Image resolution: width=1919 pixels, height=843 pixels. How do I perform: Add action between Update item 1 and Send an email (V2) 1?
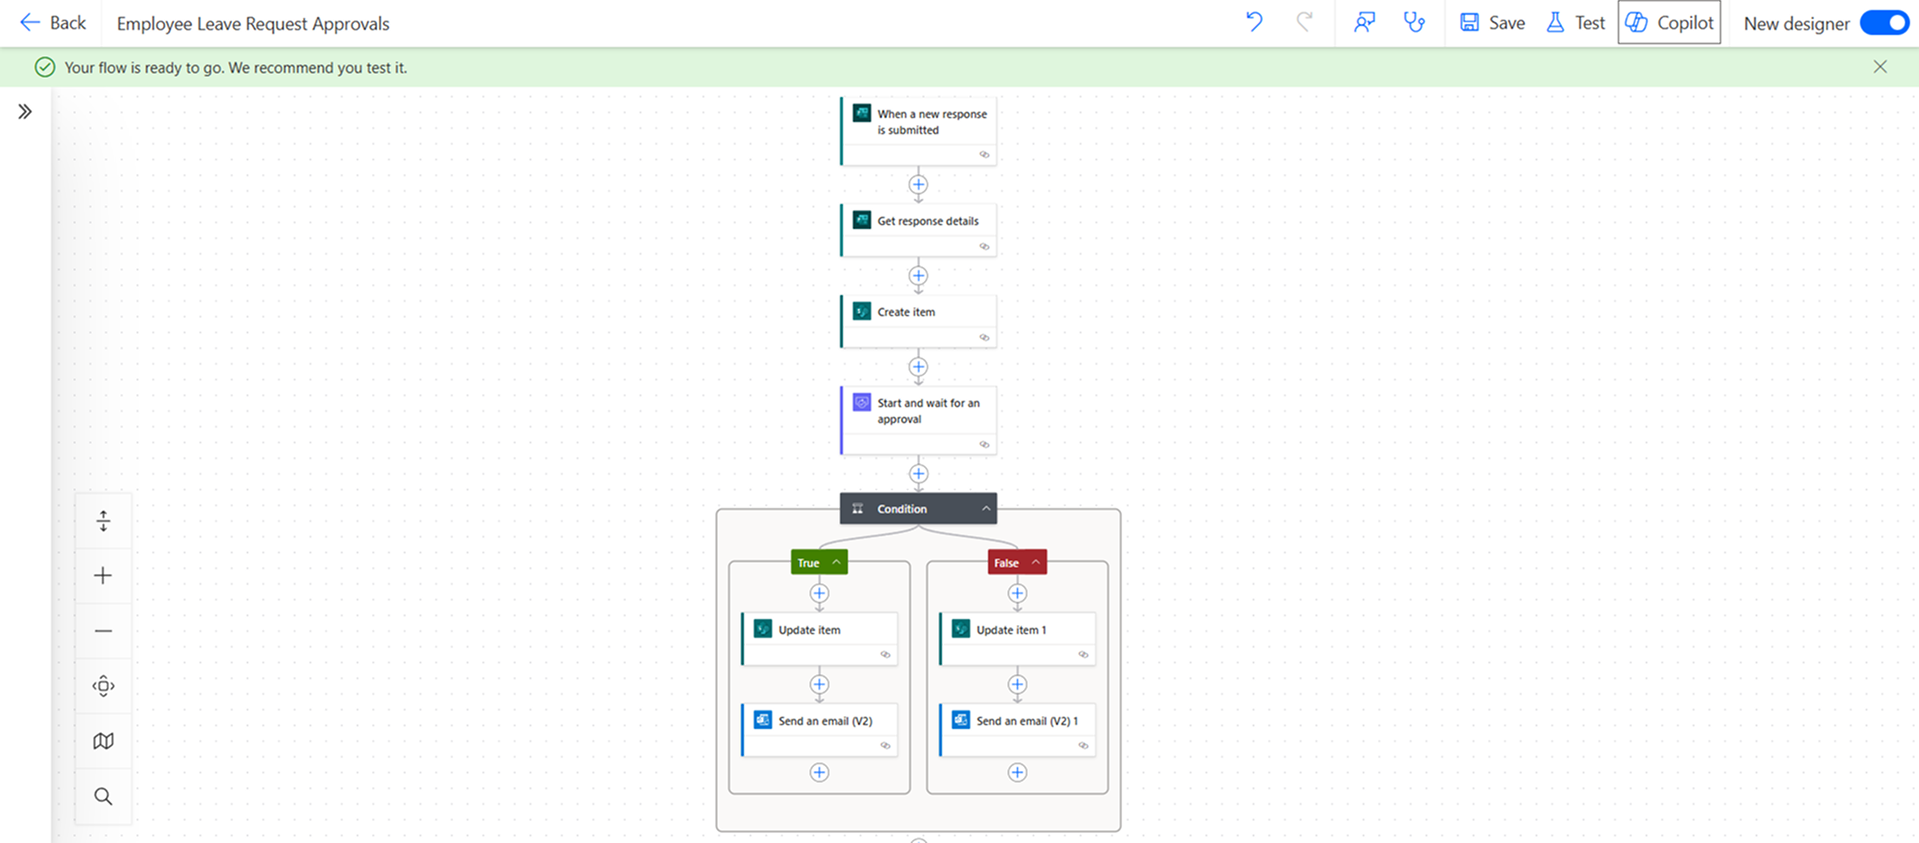tap(1017, 685)
